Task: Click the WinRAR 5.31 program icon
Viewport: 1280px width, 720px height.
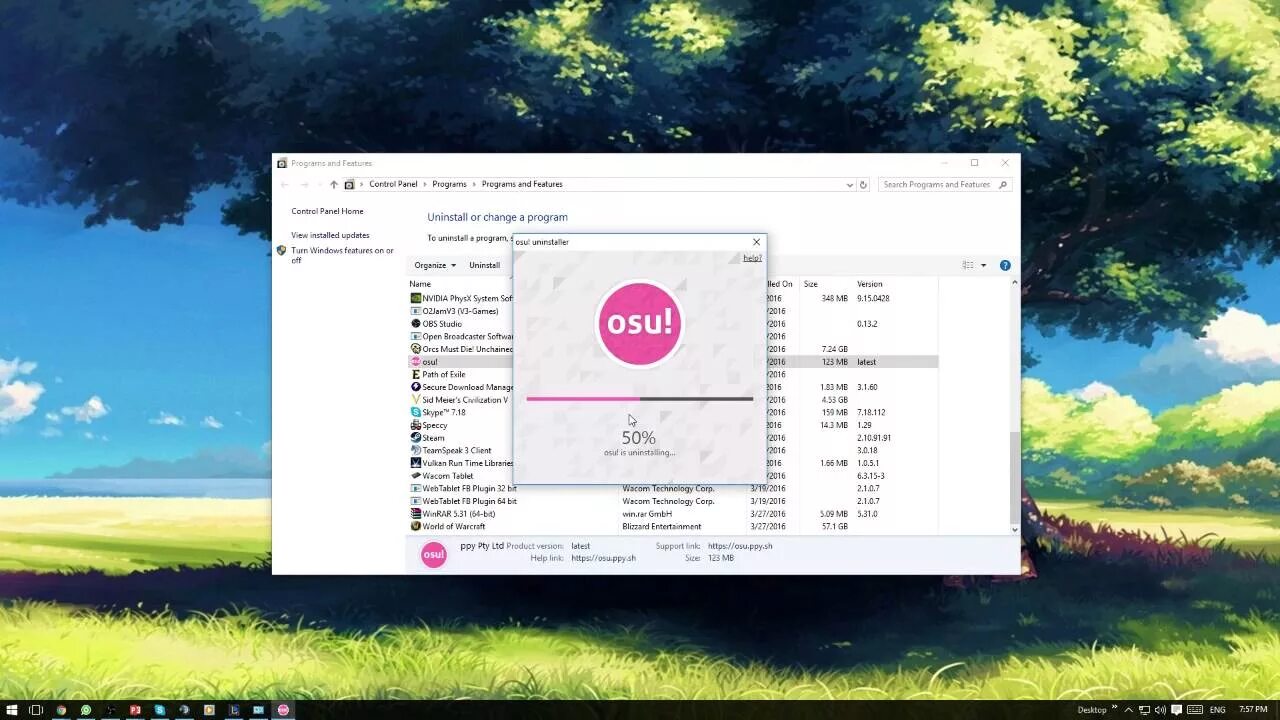Action: (x=416, y=514)
